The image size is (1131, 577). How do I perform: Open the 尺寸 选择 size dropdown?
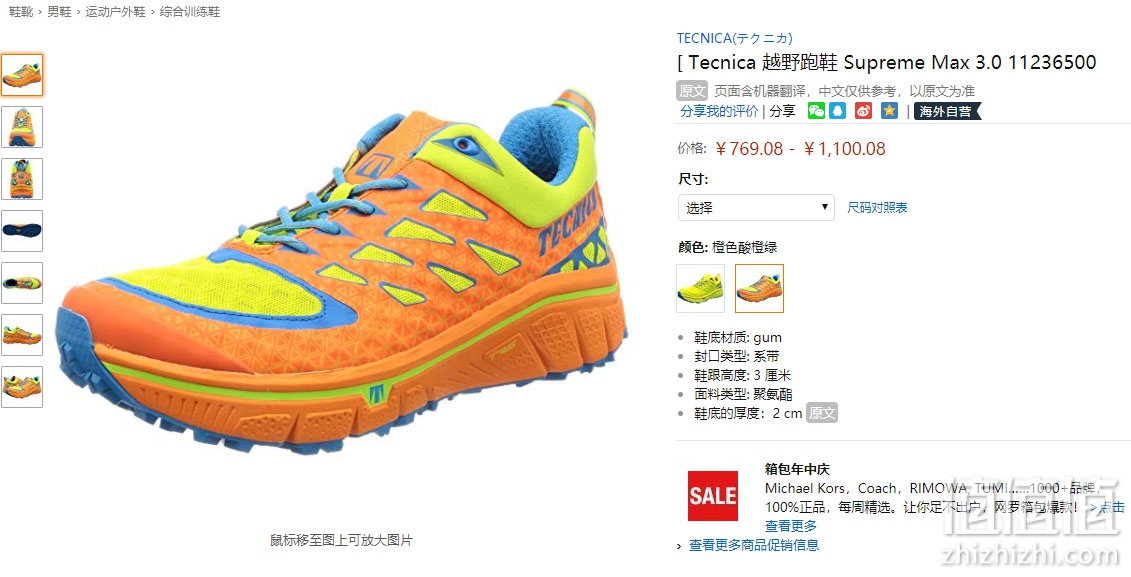point(756,208)
